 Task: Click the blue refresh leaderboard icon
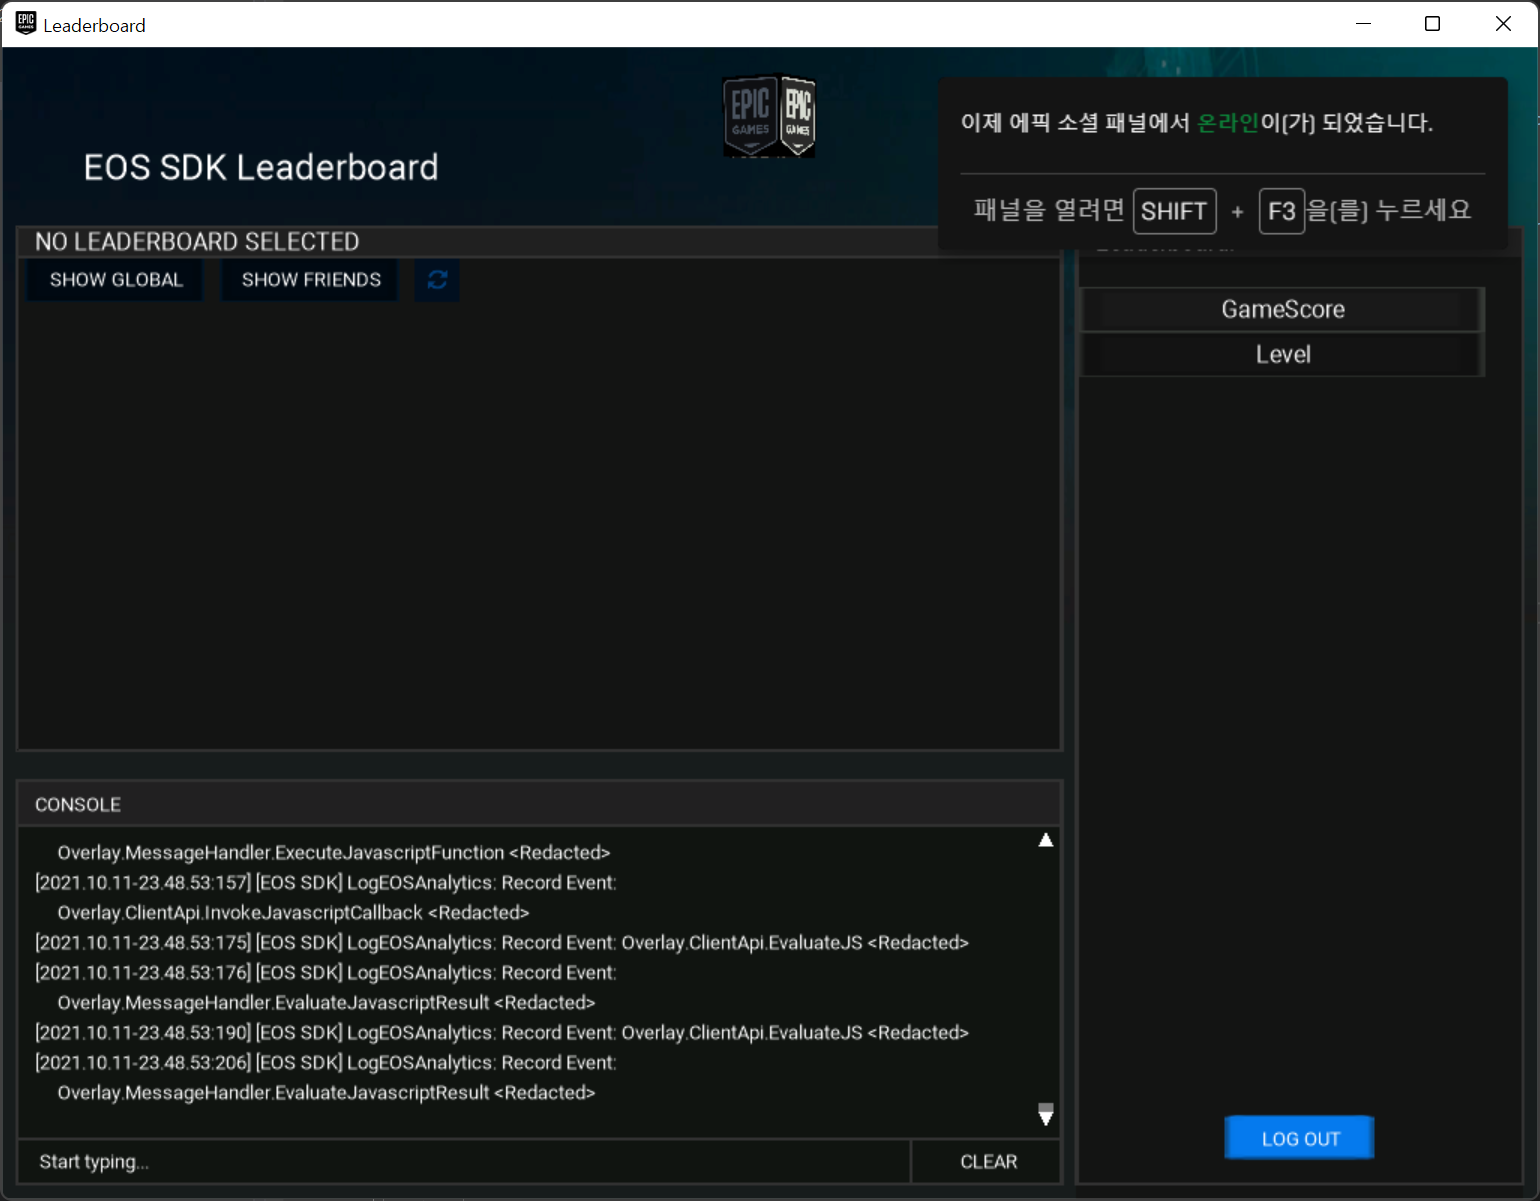437,280
